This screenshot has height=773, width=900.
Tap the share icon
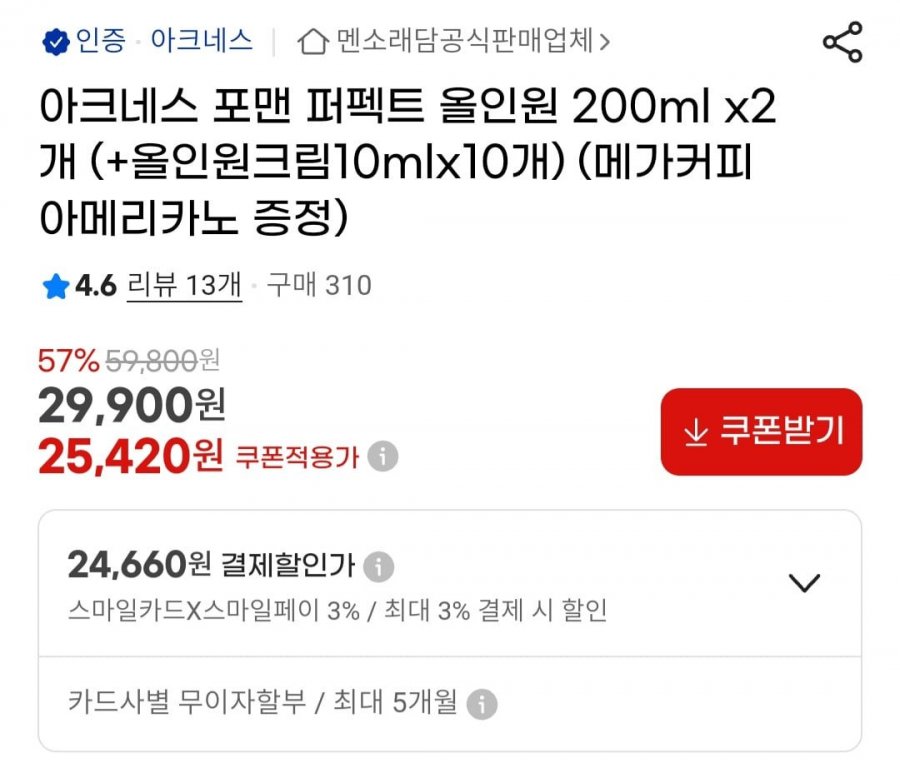pyautogui.click(x=842, y=42)
